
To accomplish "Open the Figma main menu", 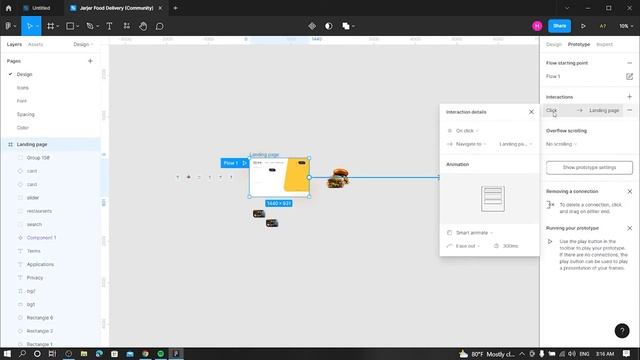I will [x=9, y=26].
